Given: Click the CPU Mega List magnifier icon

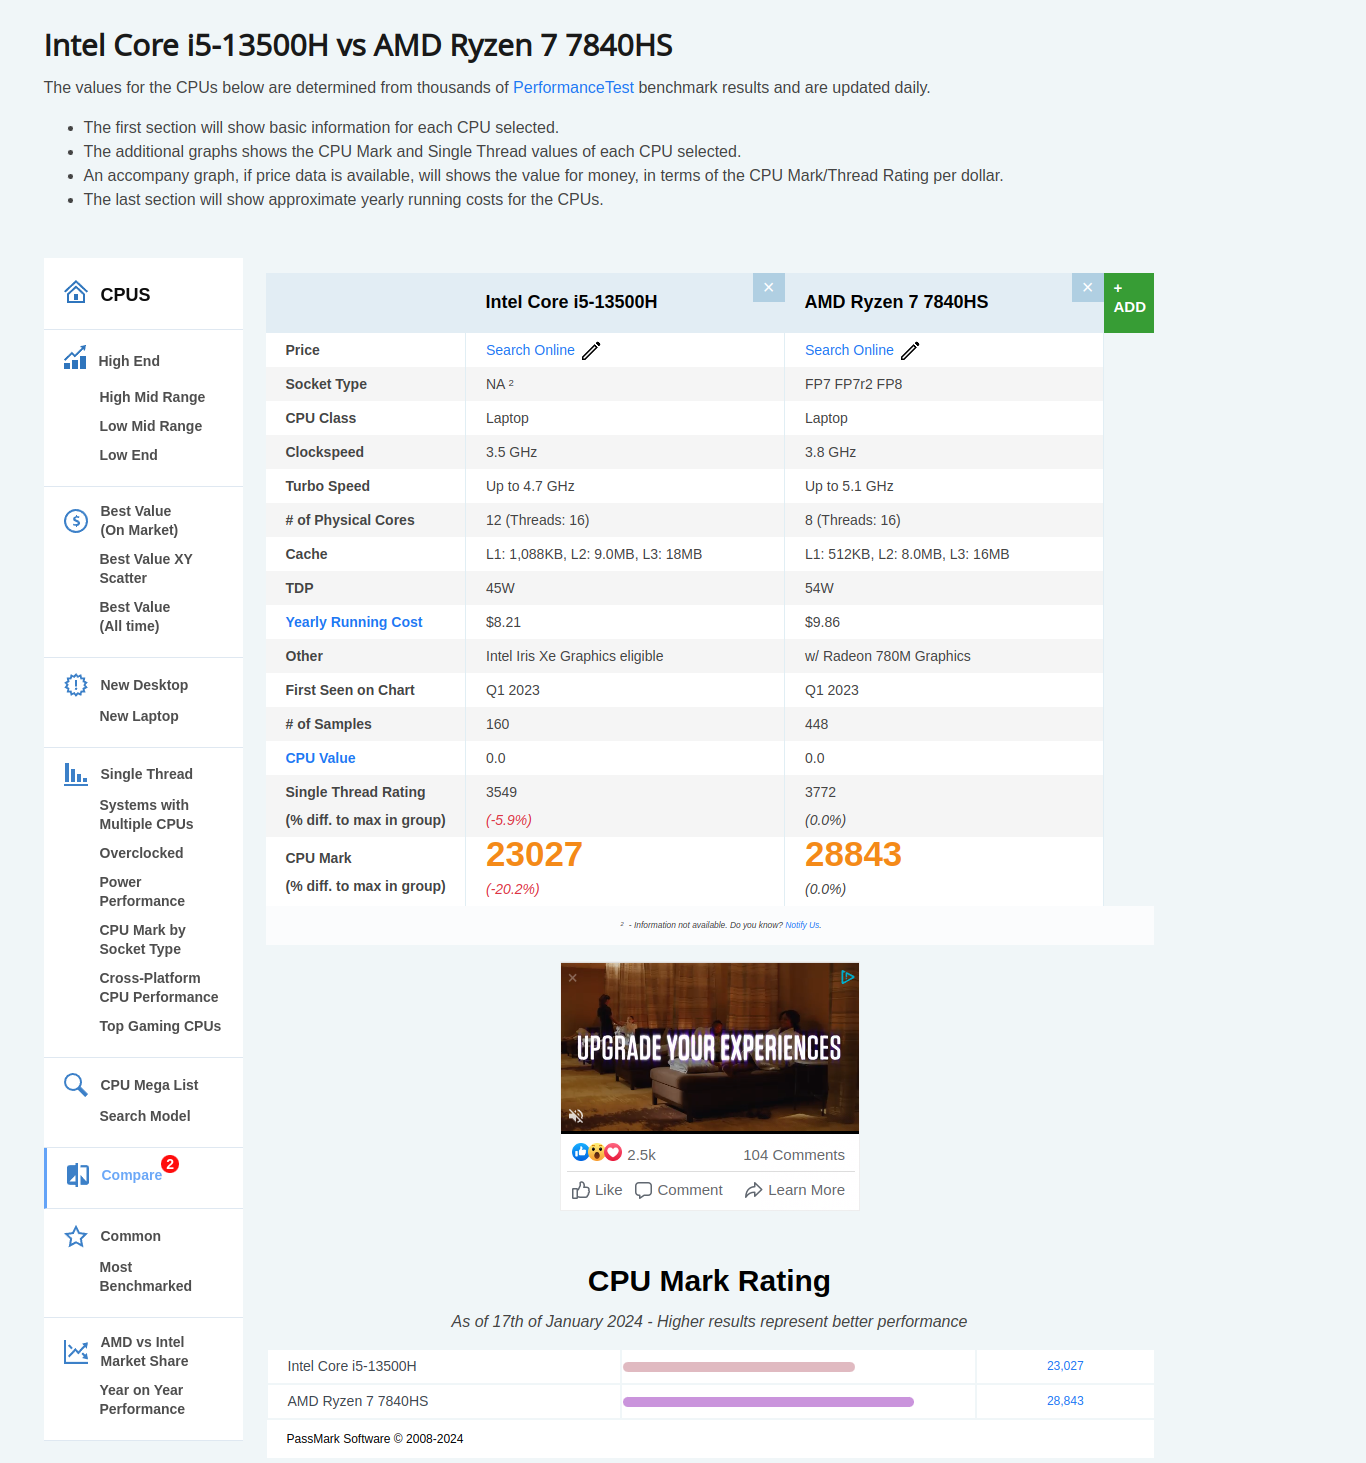Looking at the screenshot, I should [76, 1085].
